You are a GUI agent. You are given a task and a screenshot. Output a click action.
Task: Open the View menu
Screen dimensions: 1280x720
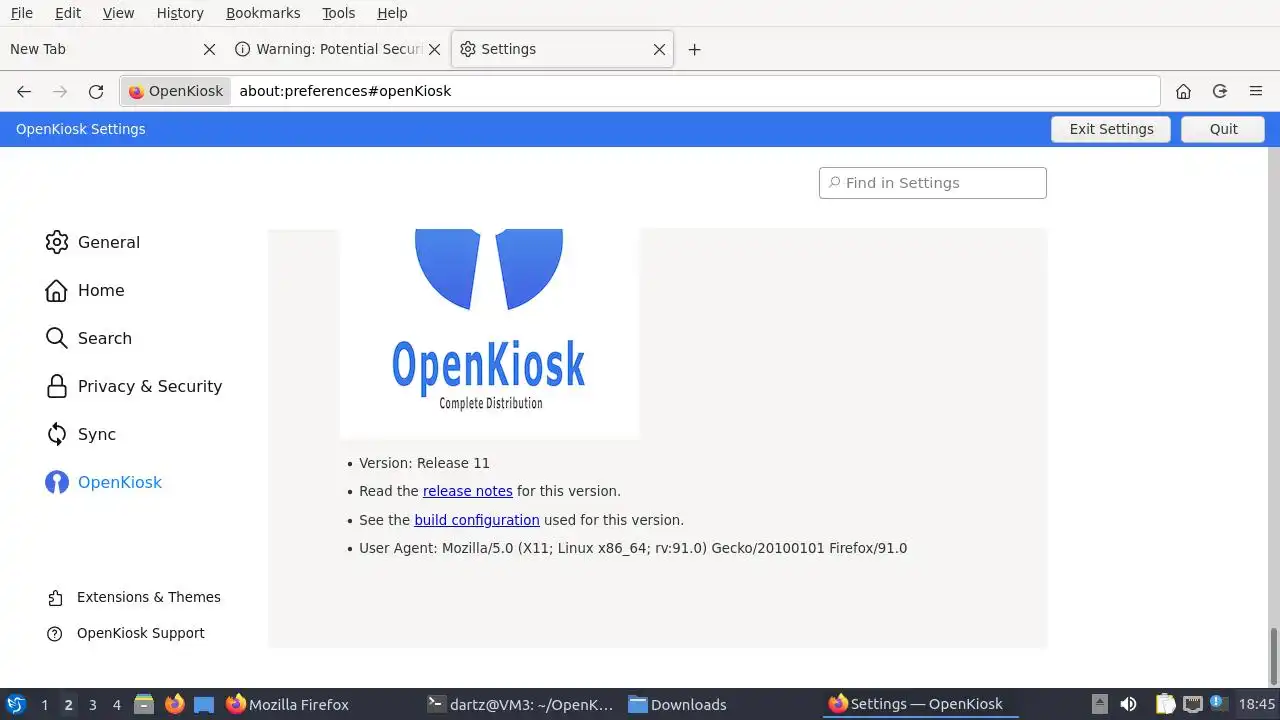(118, 13)
